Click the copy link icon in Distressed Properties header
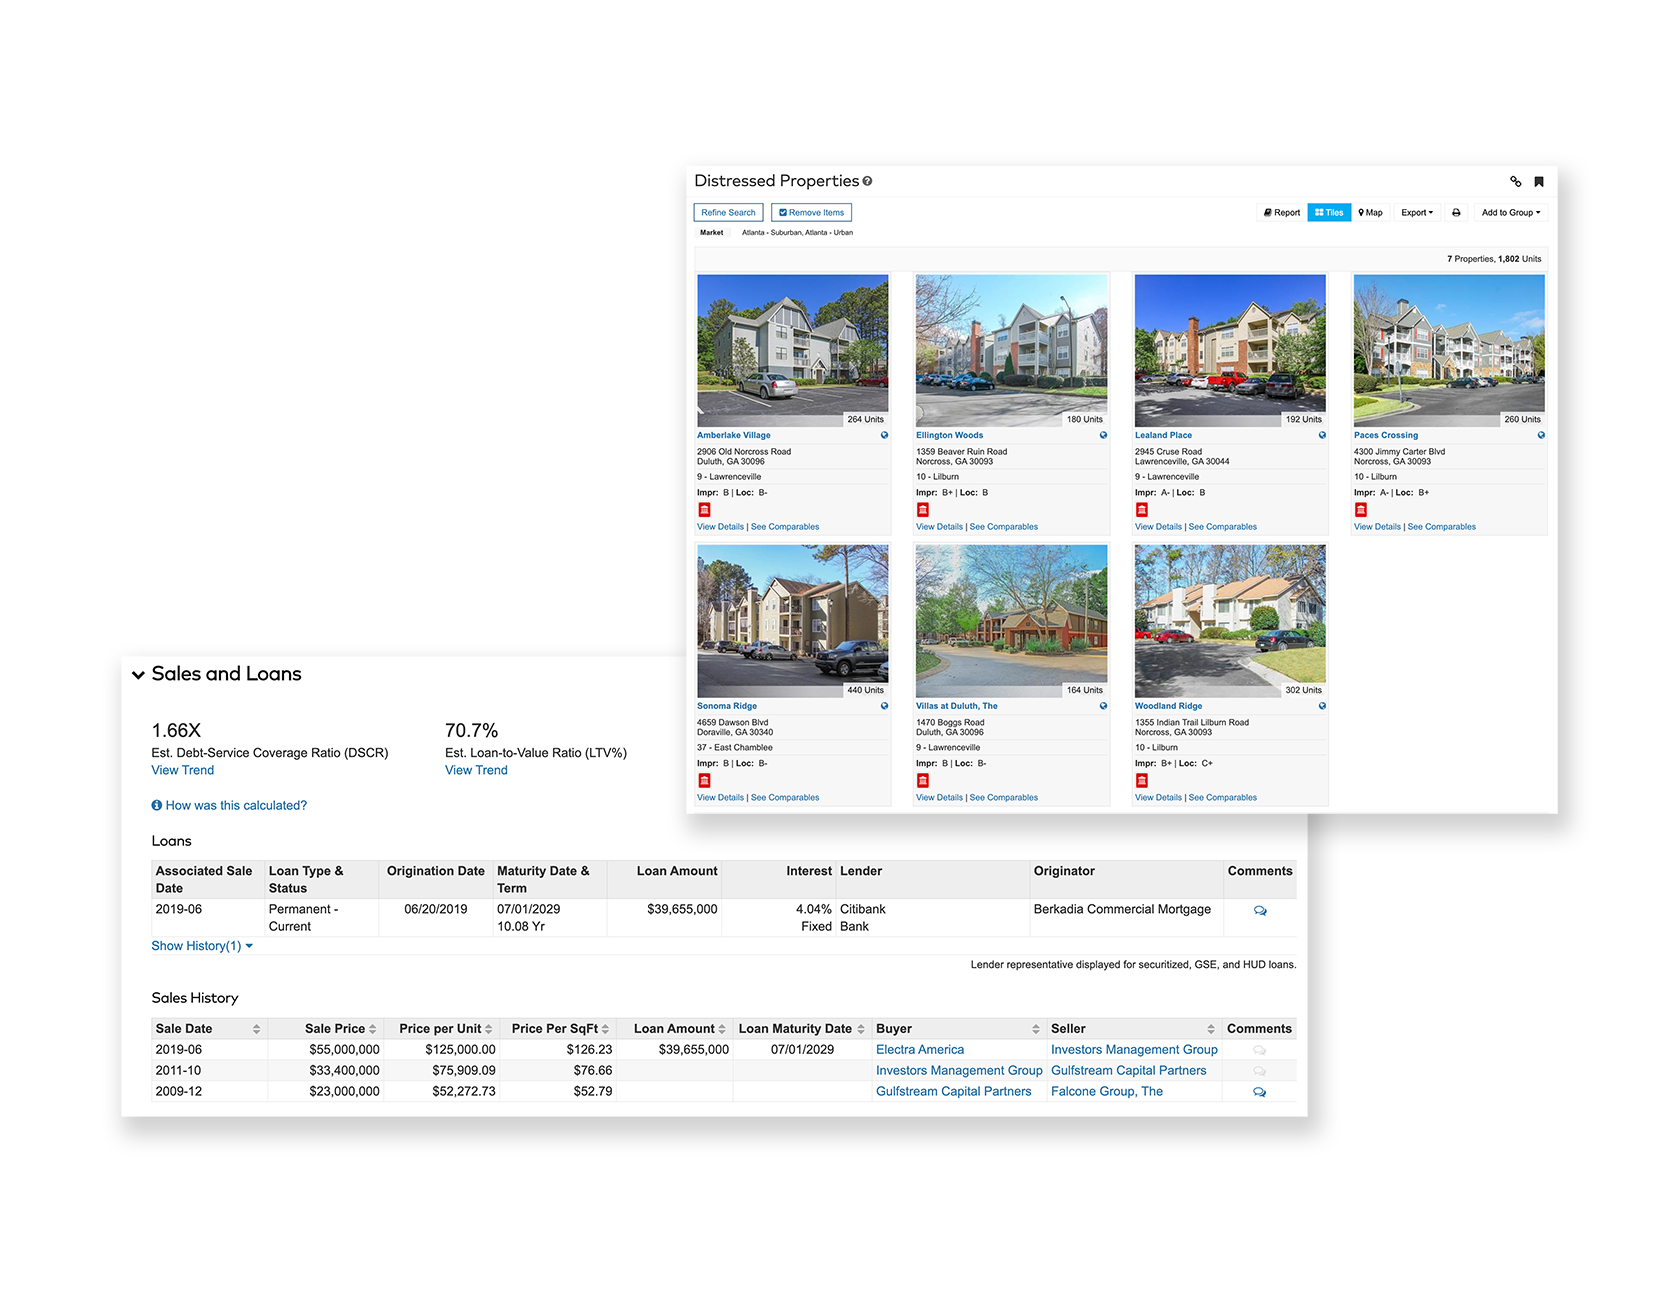 [1515, 182]
